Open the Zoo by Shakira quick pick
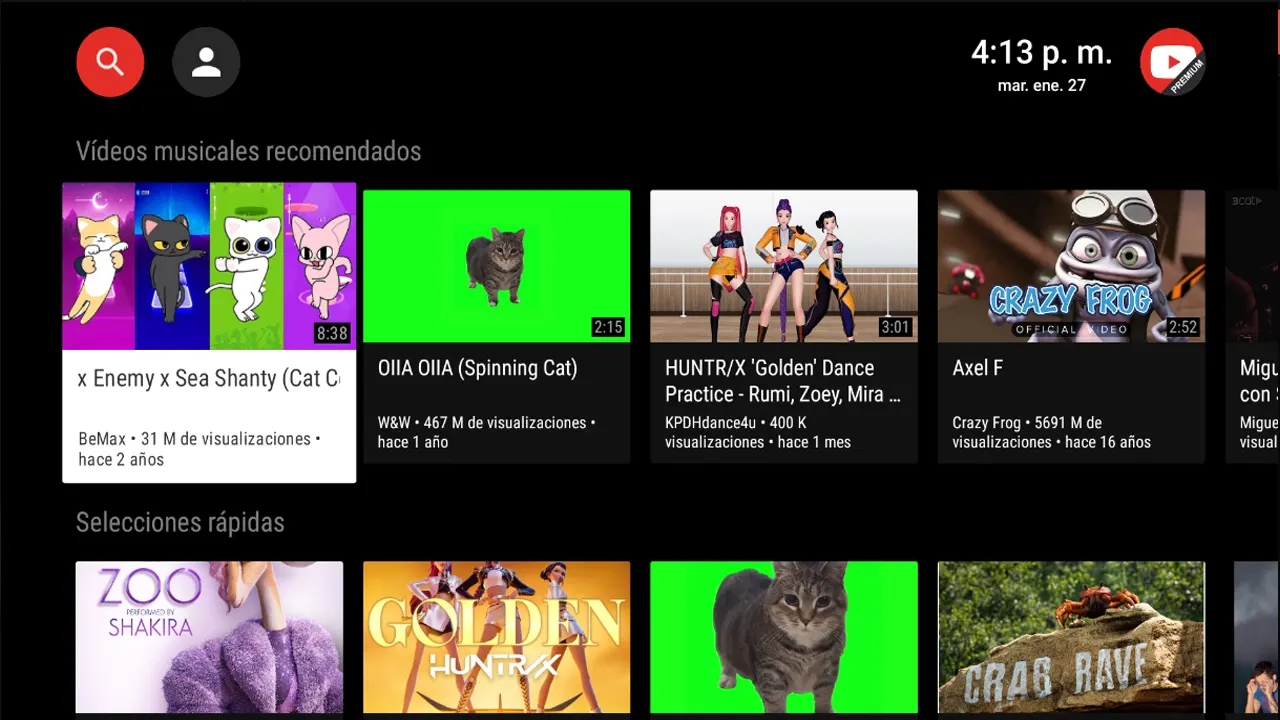This screenshot has height=720, width=1280. point(209,637)
